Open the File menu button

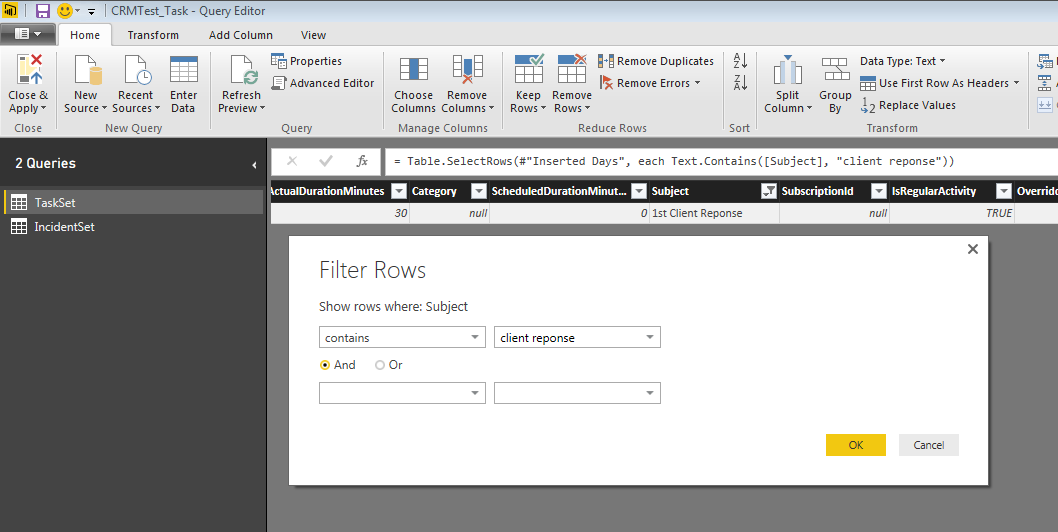coord(28,34)
